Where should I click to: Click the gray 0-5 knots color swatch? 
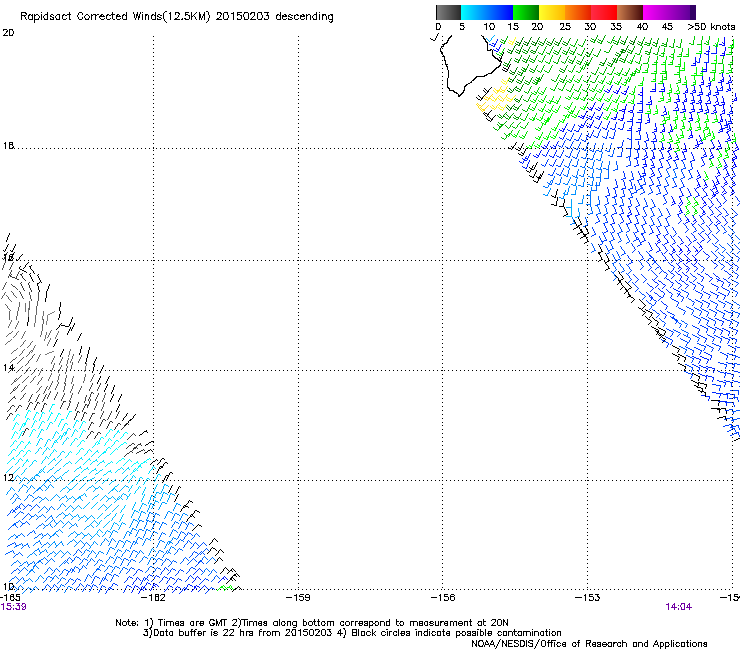(448, 12)
